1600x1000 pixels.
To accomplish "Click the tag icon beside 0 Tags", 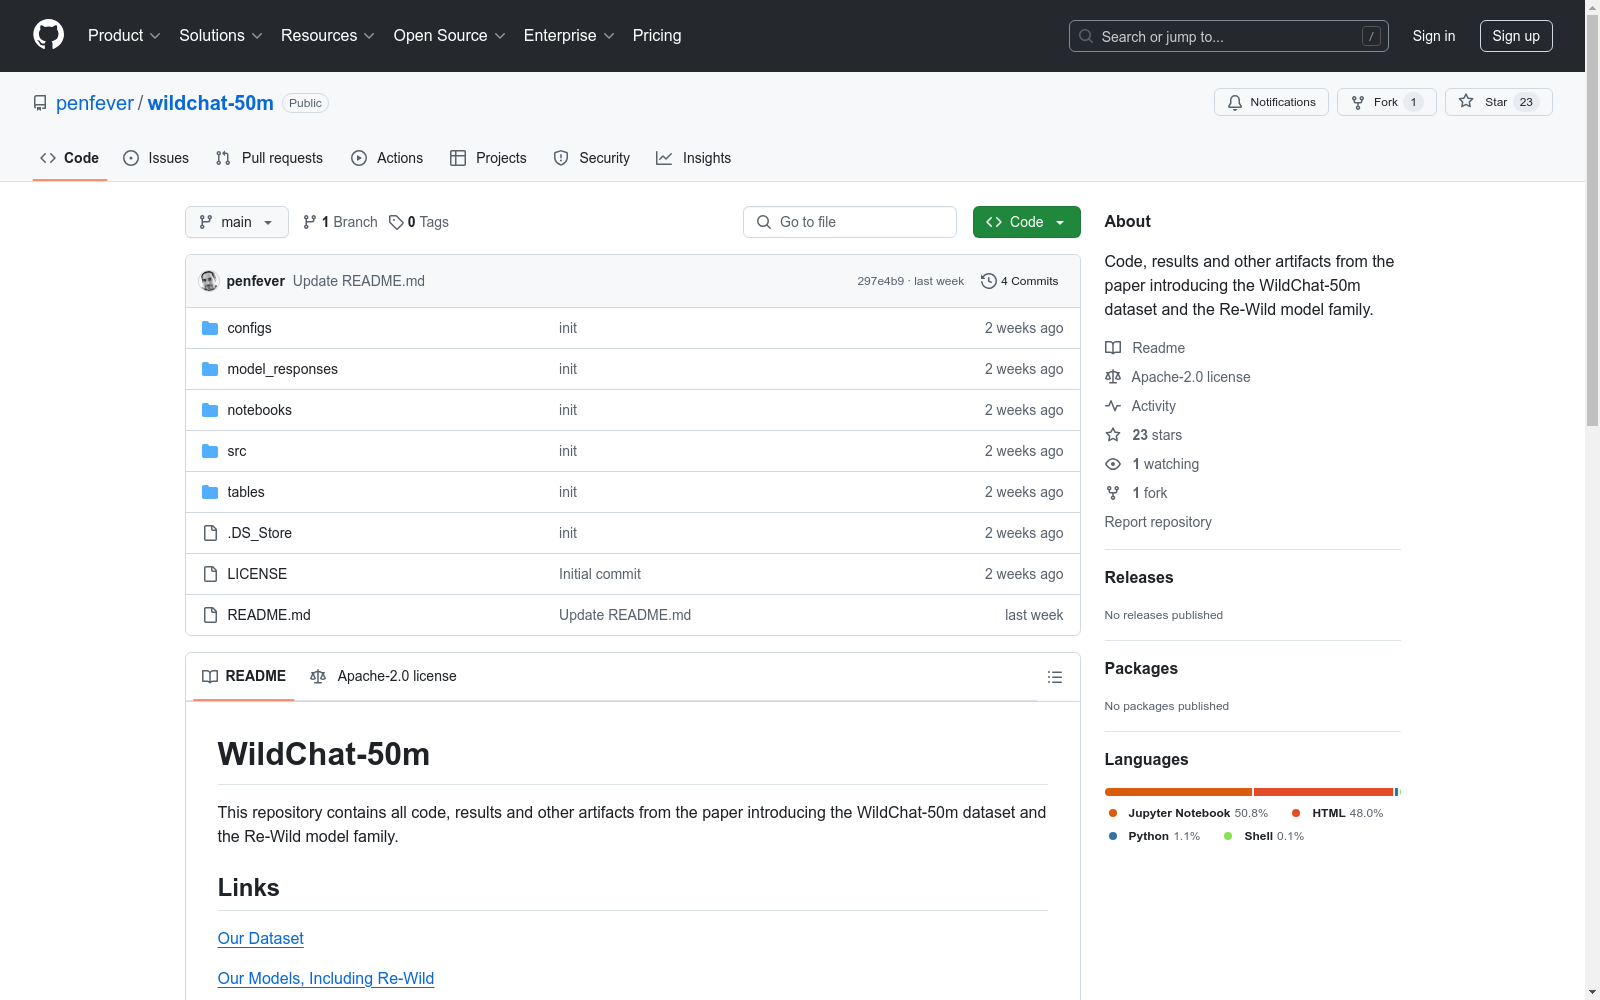I will pos(396,222).
